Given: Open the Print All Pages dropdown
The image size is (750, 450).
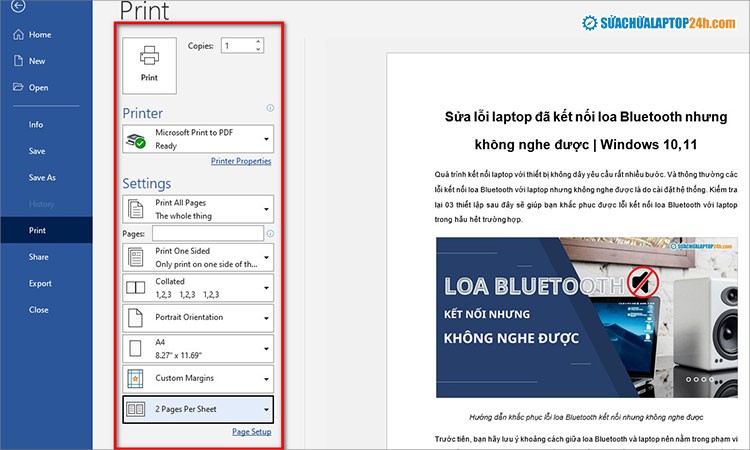Looking at the screenshot, I should (x=266, y=209).
